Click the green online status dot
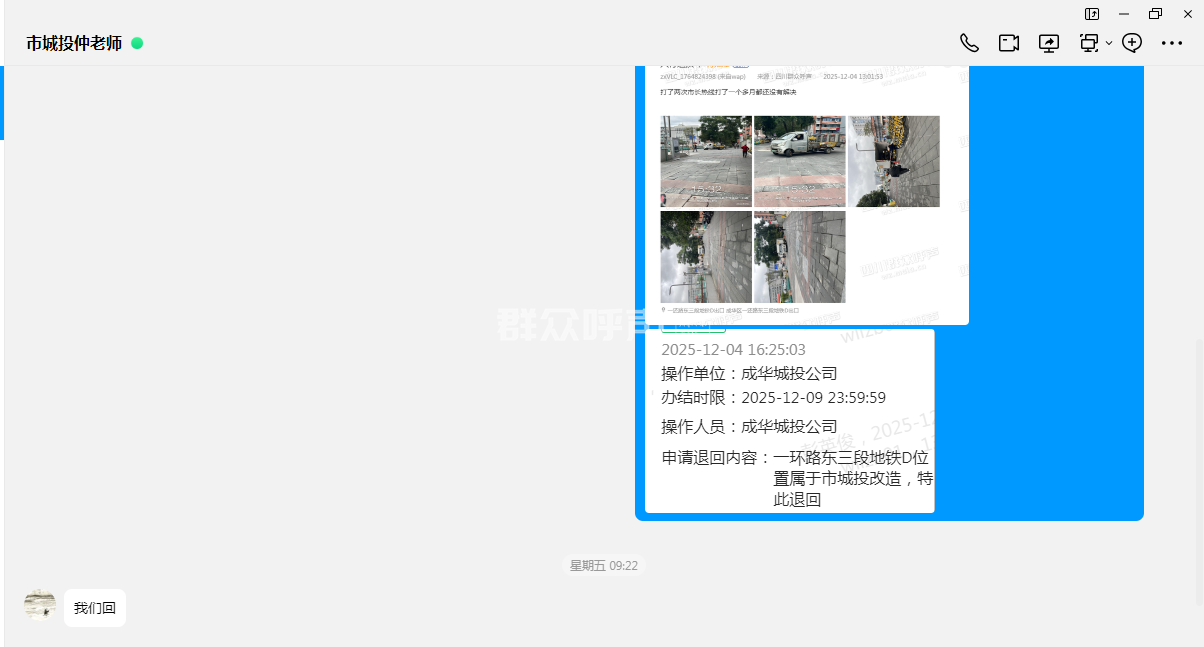Viewport: 1204px width, 647px height. coord(137,43)
